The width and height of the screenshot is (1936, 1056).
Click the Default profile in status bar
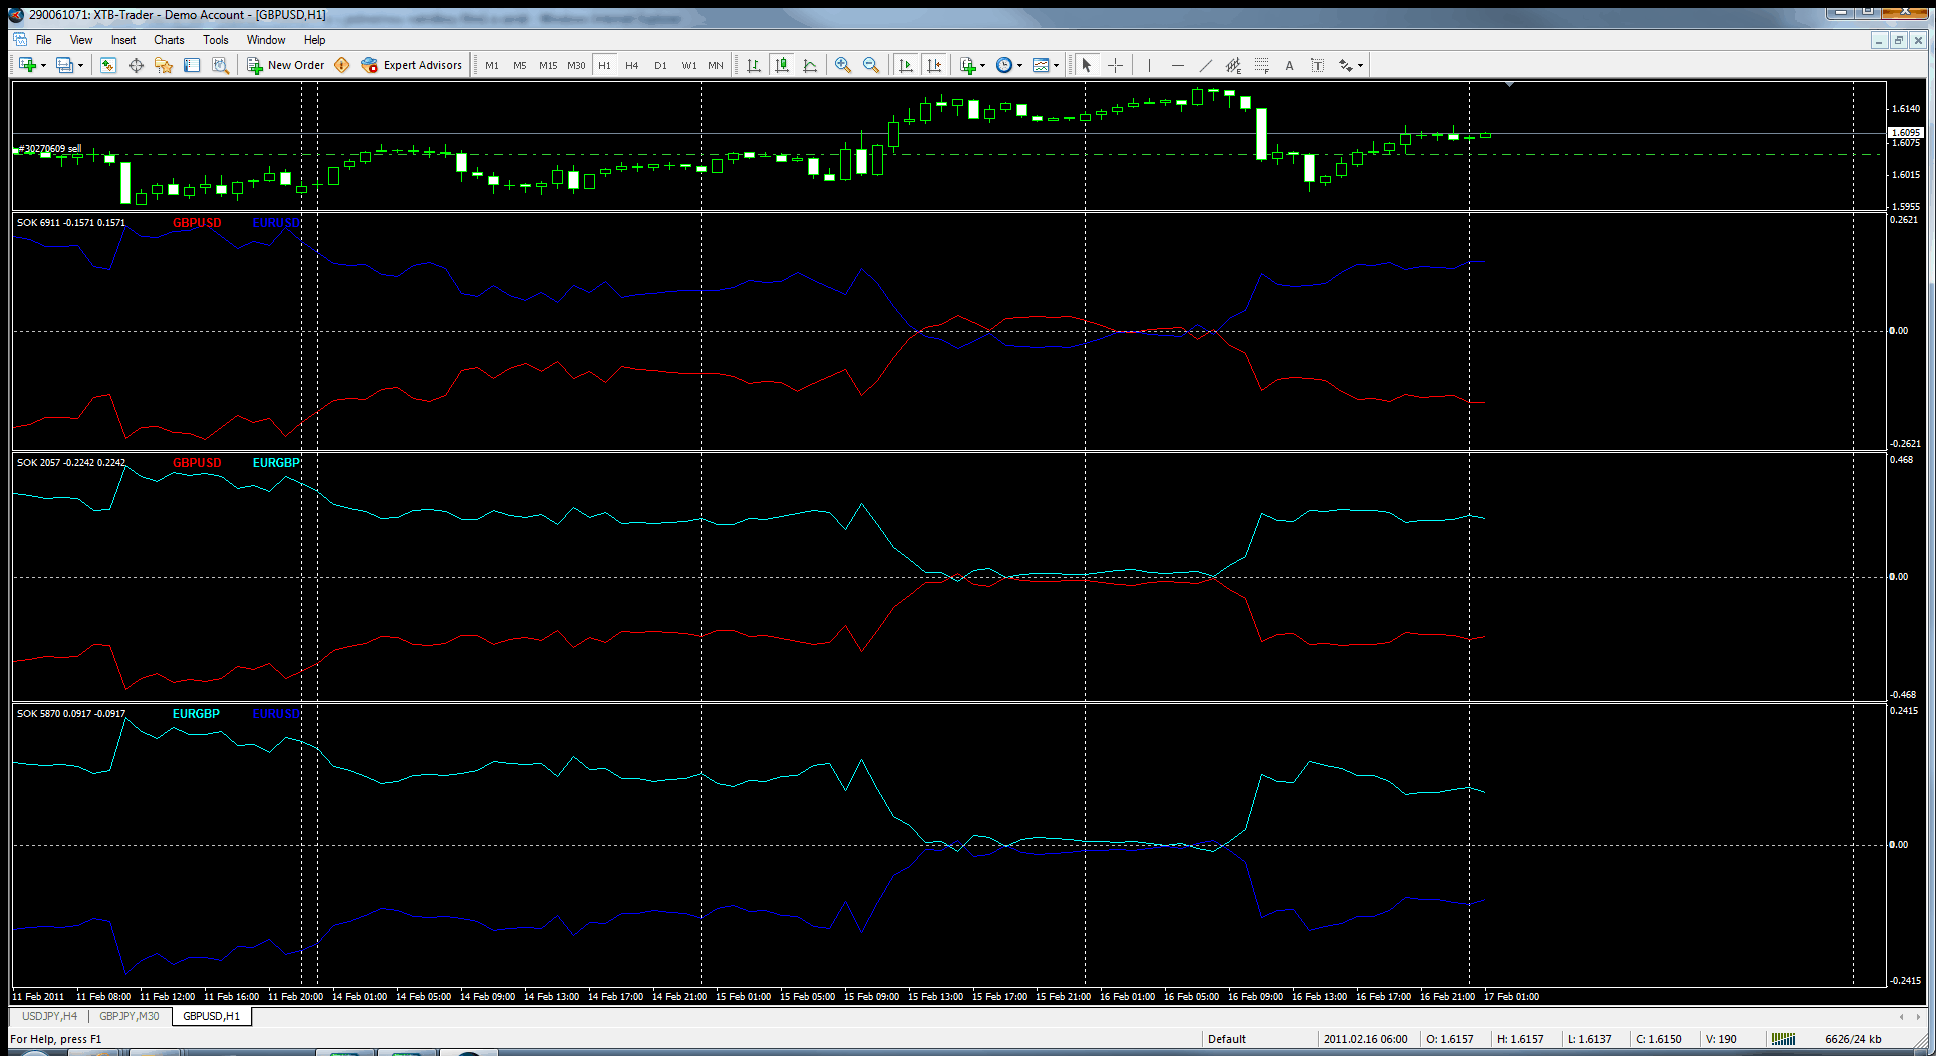1227,1039
